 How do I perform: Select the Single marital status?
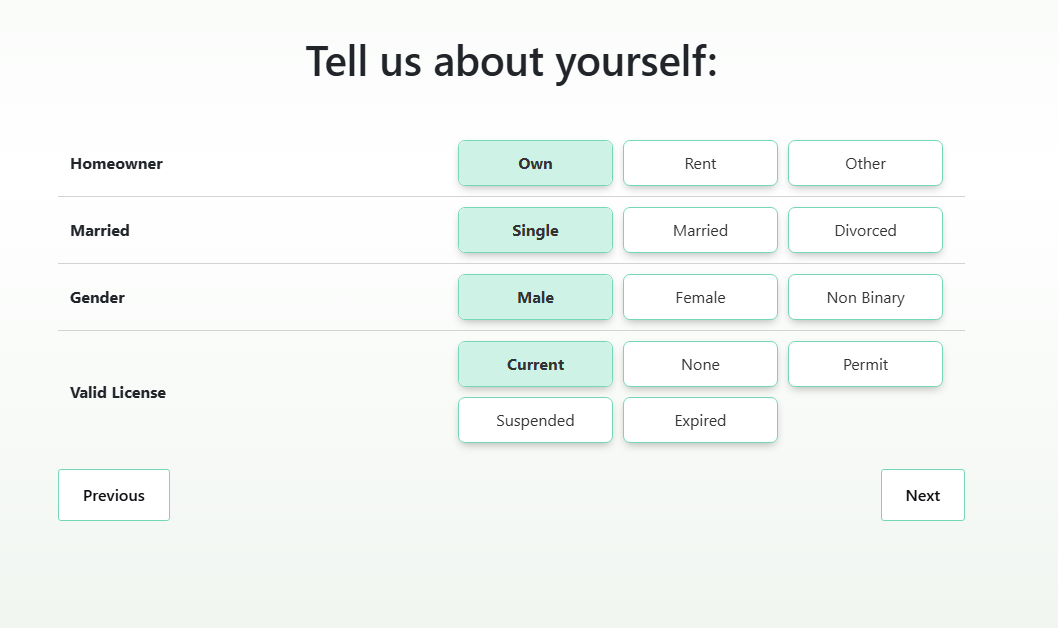tap(535, 230)
